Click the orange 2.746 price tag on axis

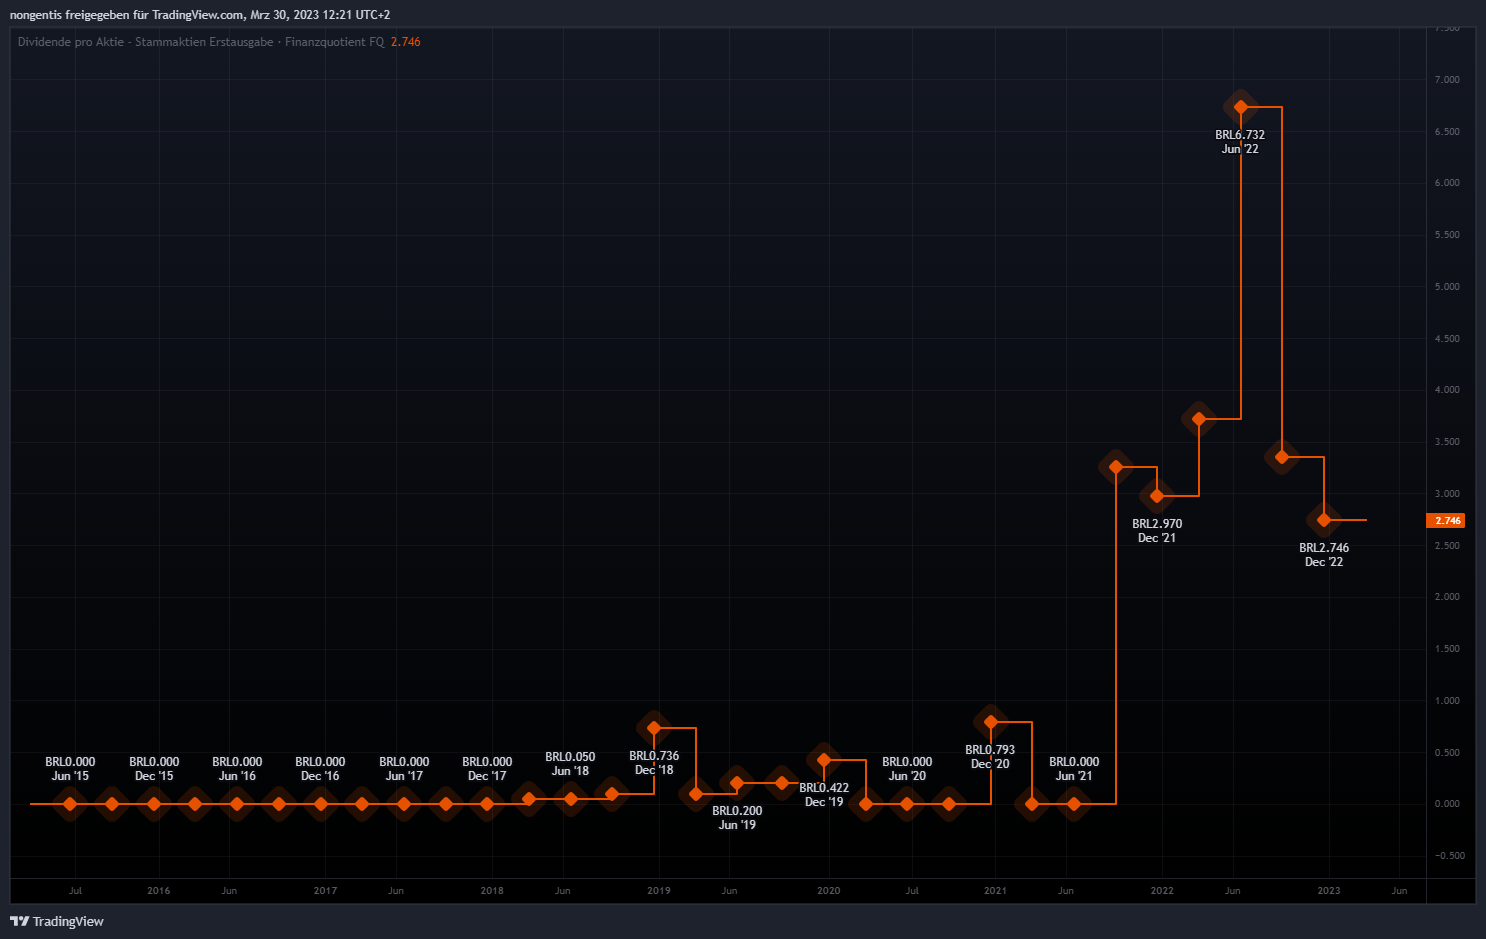coord(1446,521)
